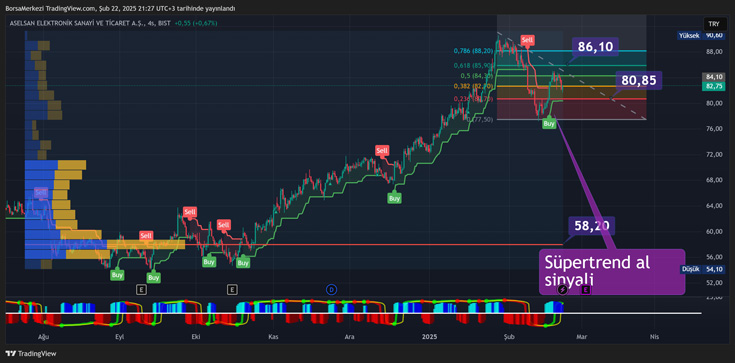Click the BorsaMerkezi publication header text
This screenshot has width=735, height=363.
pos(120,8)
